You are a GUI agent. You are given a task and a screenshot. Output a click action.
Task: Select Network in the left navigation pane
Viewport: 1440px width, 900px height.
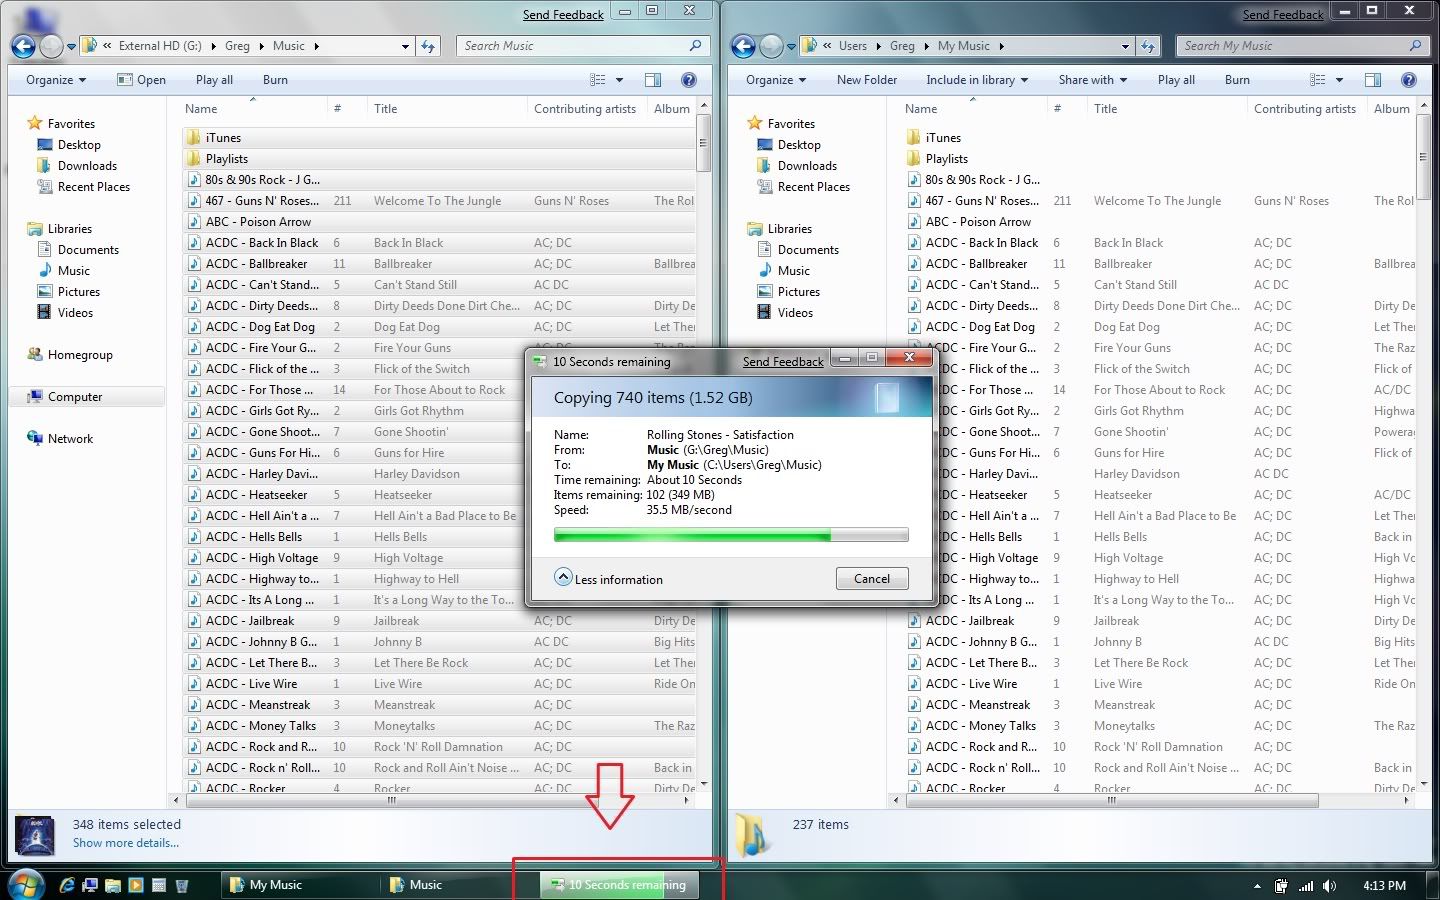tap(60, 439)
